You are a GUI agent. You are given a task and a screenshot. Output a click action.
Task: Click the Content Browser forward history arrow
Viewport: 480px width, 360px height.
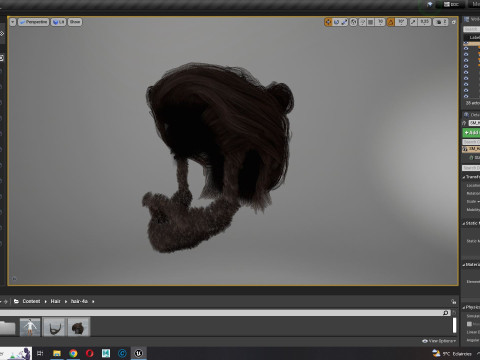(6, 301)
